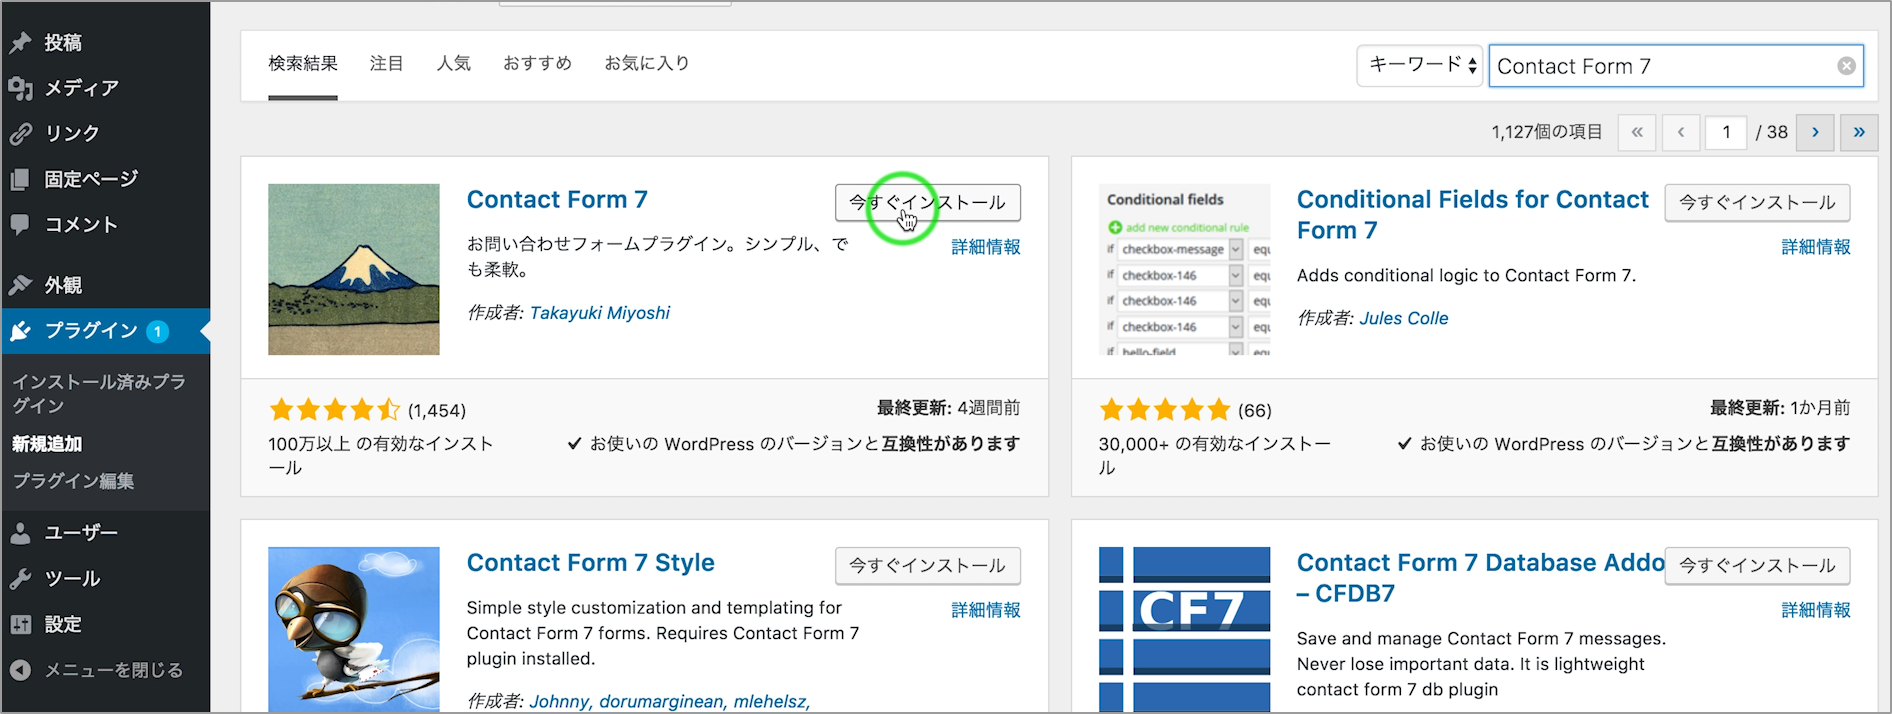Viewport: 1892px width, 714px height.
Task: Open インストール済みプラグイン submenu
Action: coord(99,394)
